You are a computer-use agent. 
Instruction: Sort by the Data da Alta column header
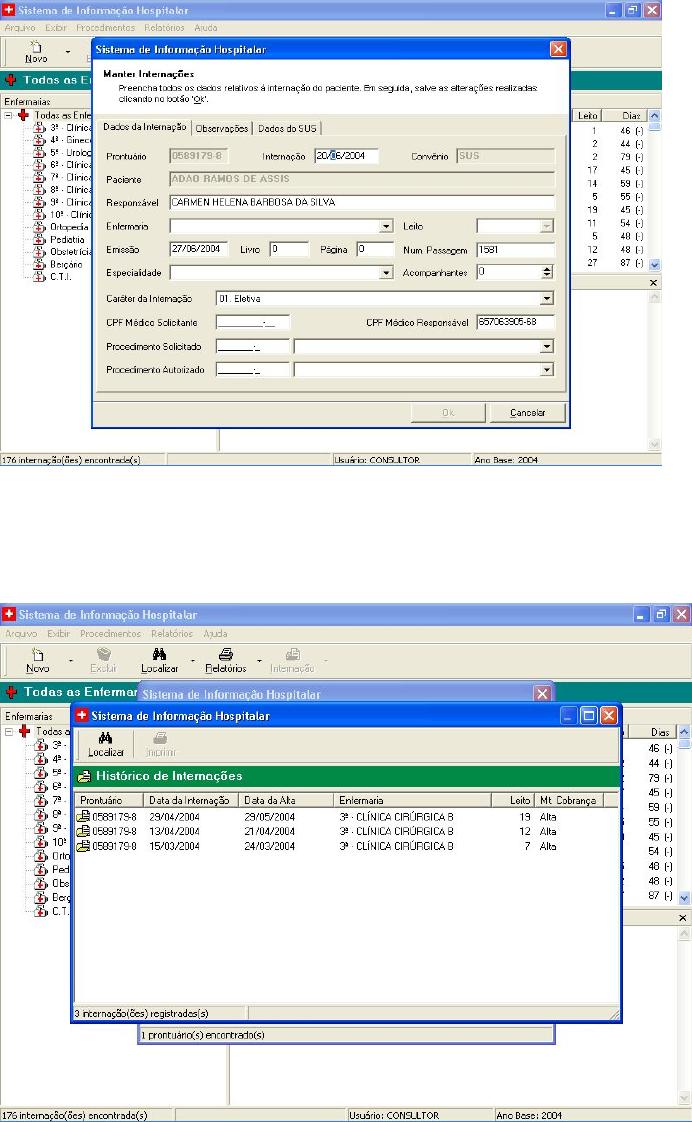pyautogui.click(x=286, y=800)
